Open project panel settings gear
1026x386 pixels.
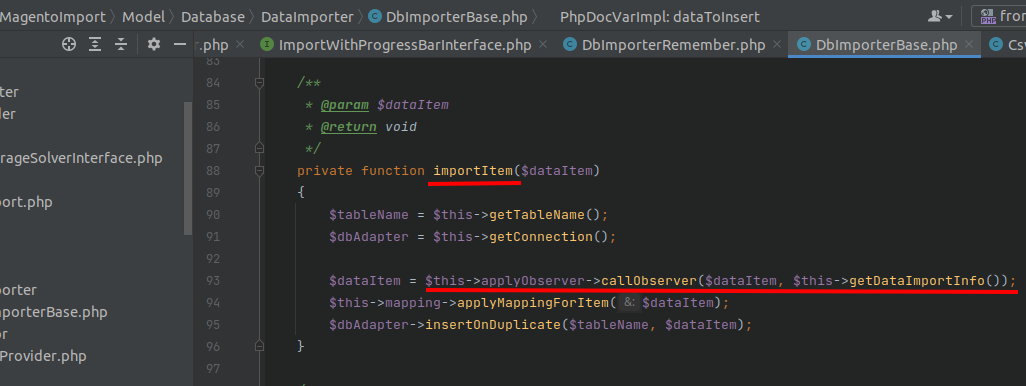[154, 44]
